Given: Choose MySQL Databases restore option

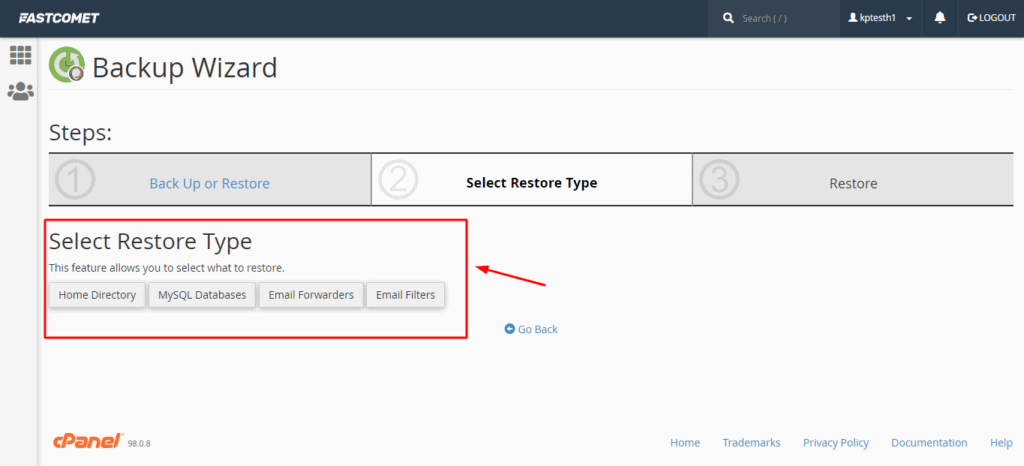Looking at the screenshot, I should click(202, 295).
